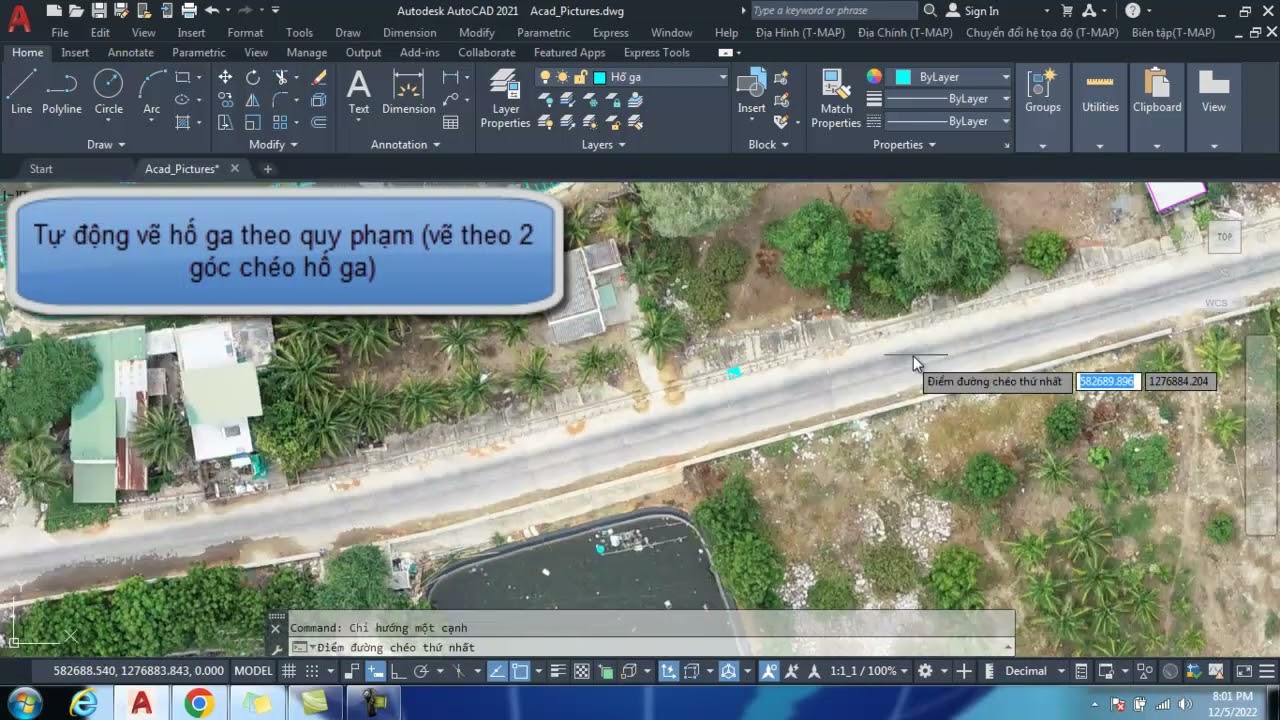The image size is (1280, 720).
Task: Select the Text annotation tool
Action: 358,92
